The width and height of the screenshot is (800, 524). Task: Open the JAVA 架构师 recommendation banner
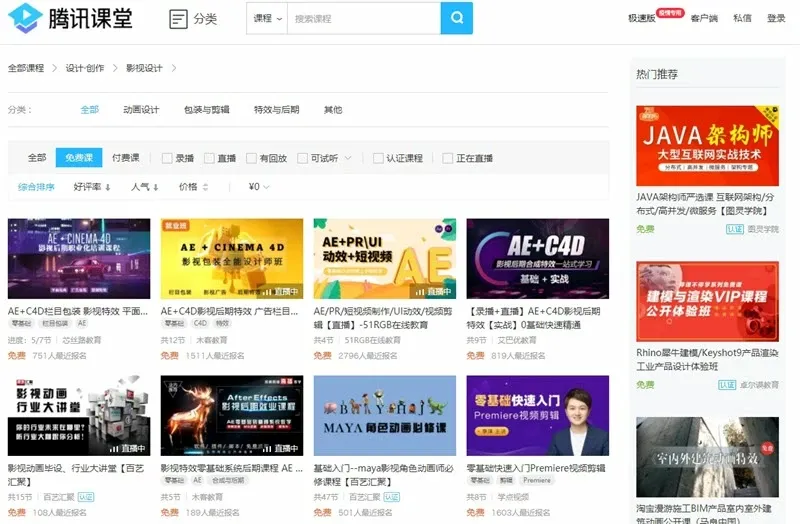tap(707, 146)
